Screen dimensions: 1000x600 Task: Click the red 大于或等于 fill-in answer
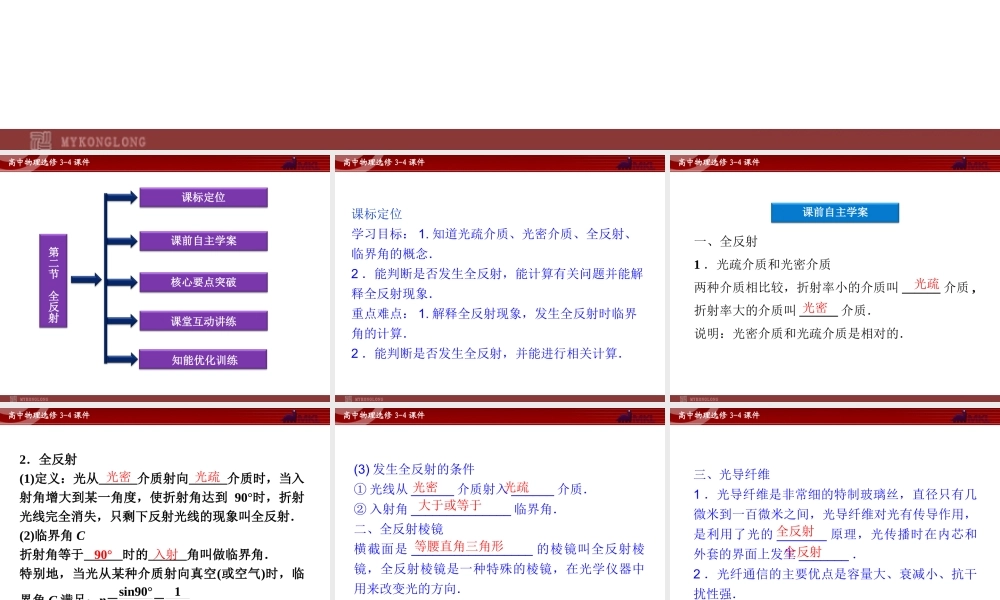(450, 506)
